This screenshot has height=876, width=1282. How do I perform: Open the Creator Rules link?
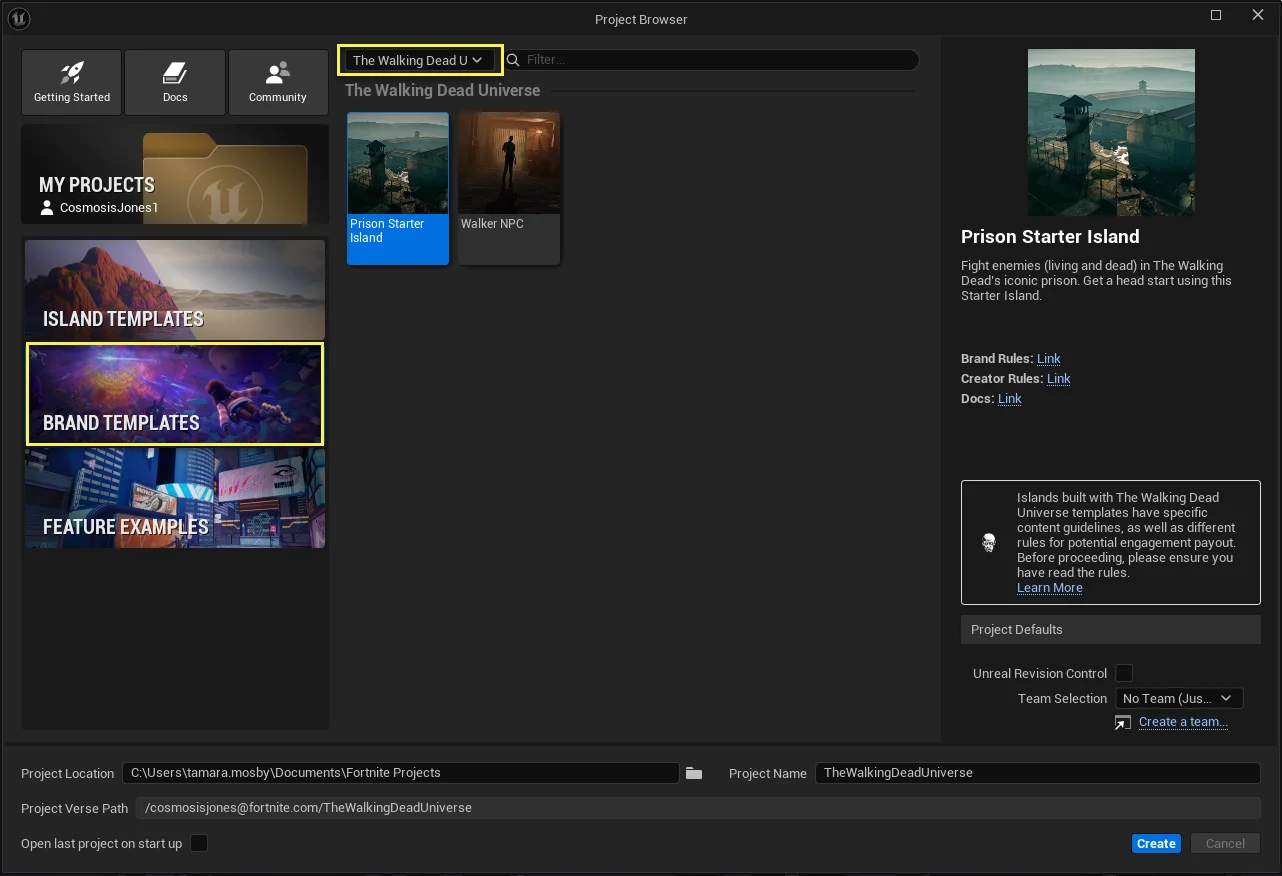click(1059, 379)
